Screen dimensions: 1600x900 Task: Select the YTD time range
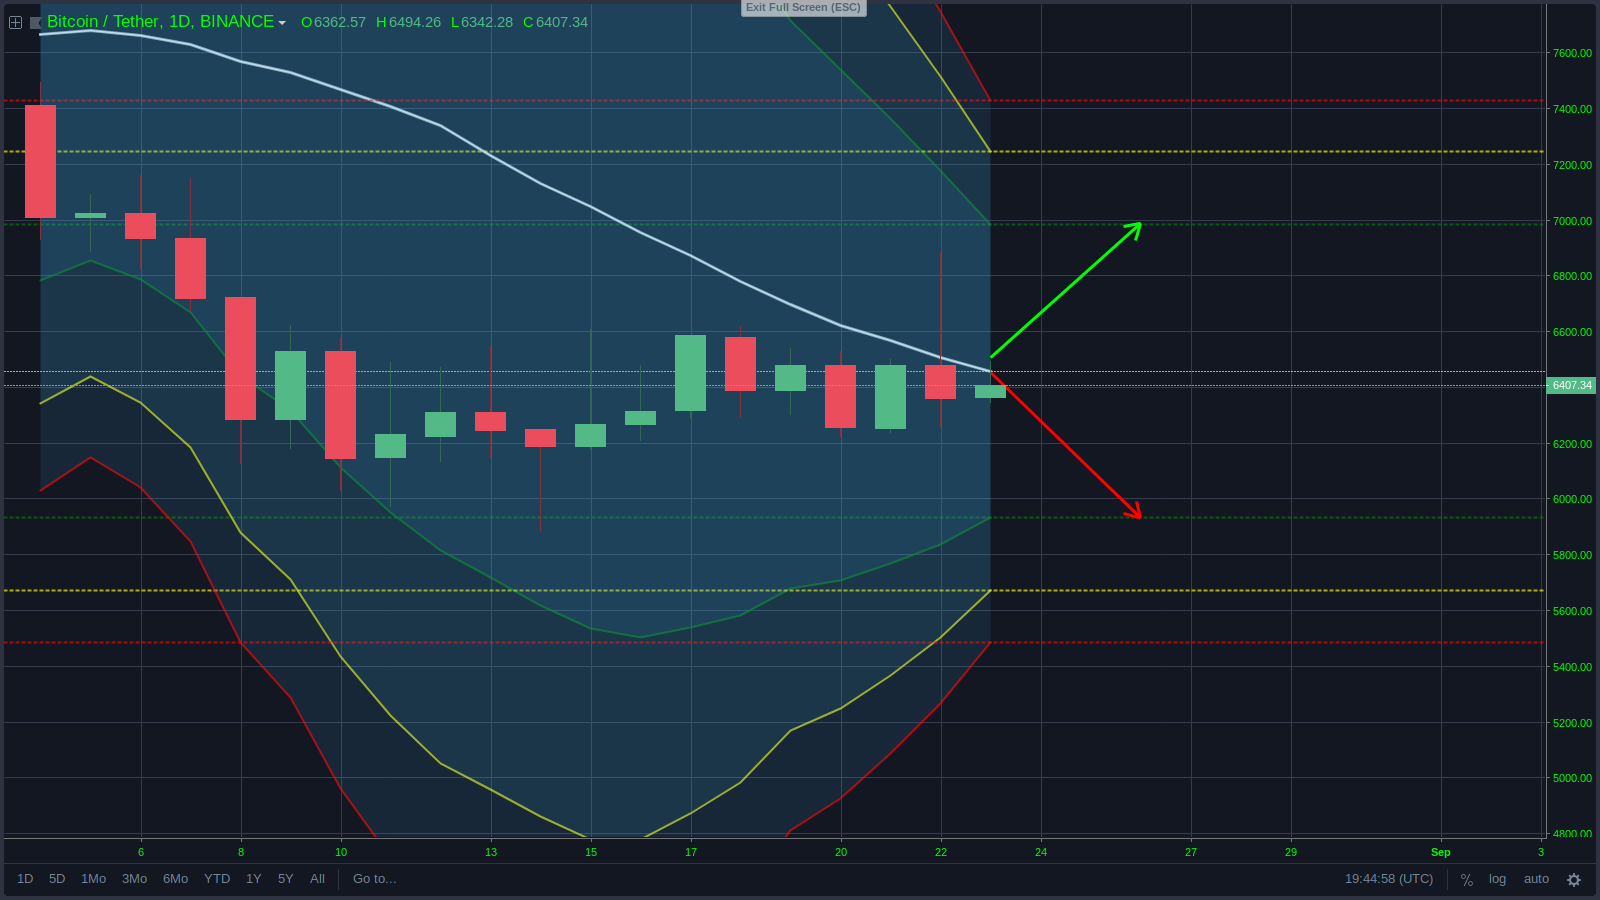coord(217,879)
